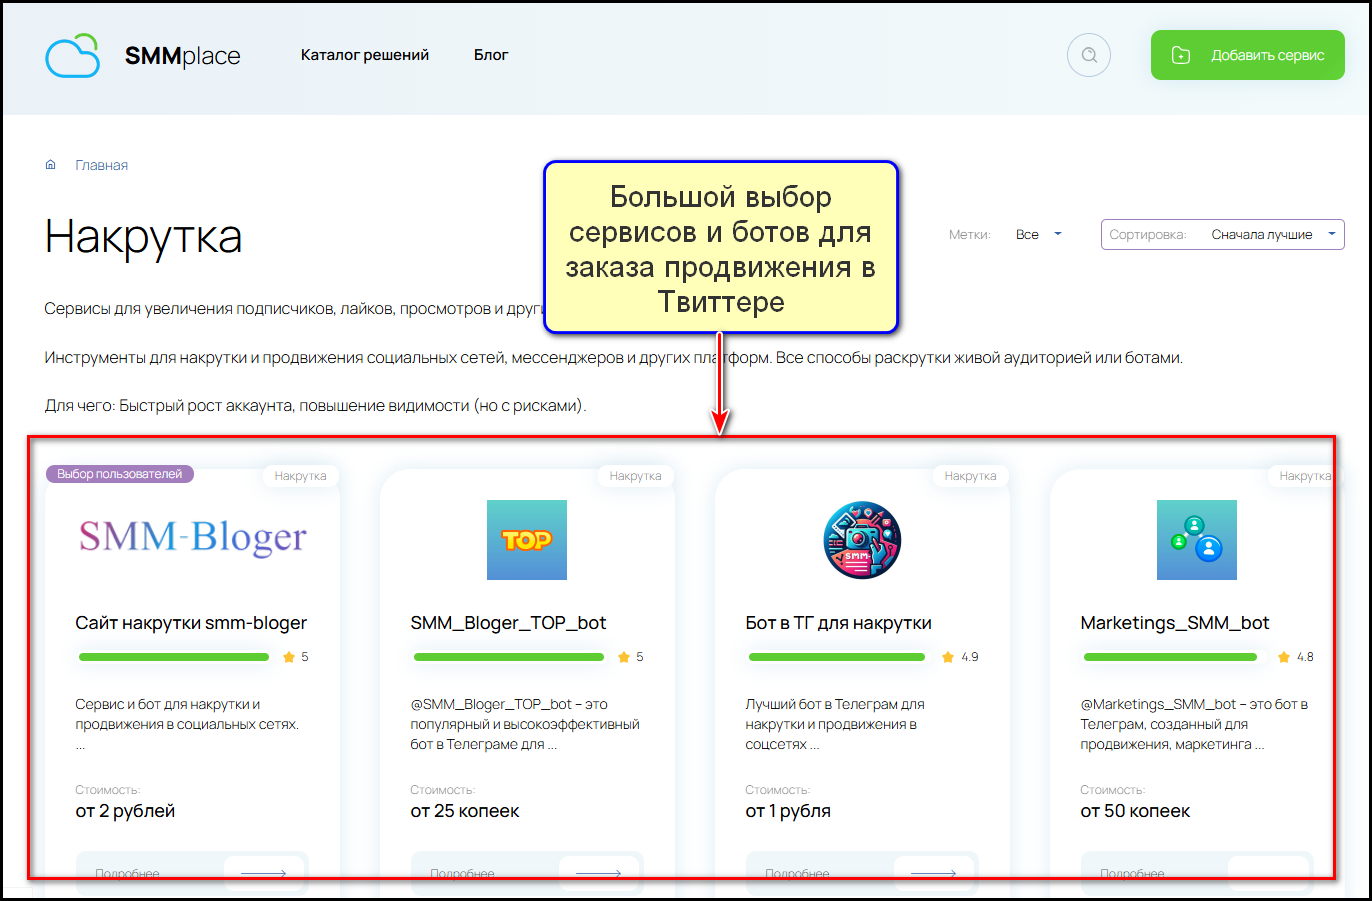Click the star icon next to 4.9 rating

[948, 657]
